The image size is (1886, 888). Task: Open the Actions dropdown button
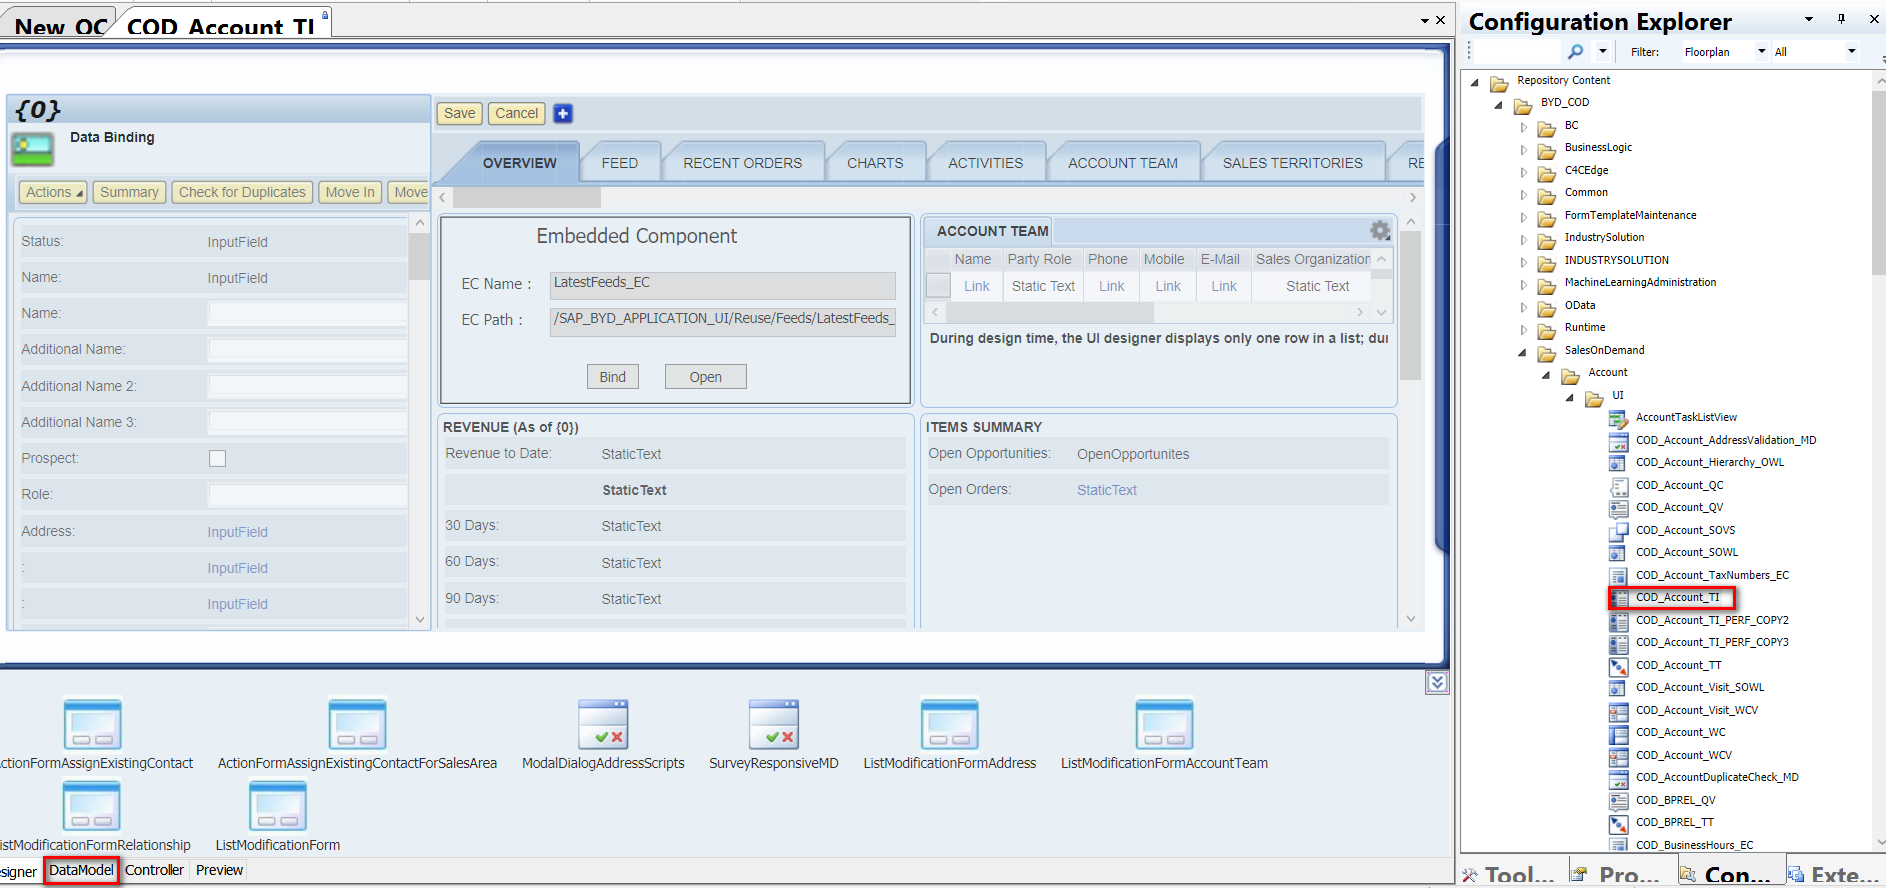(53, 192)
